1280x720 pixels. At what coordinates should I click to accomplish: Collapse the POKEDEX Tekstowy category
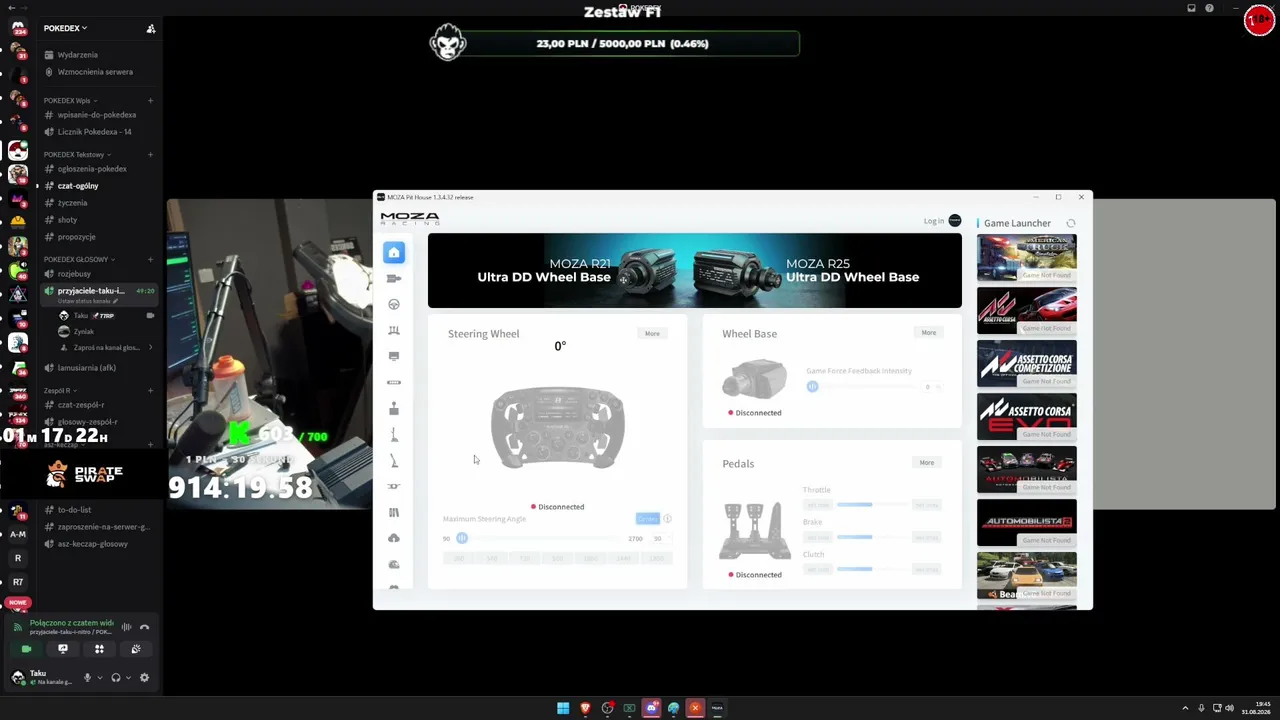[76, 155]
